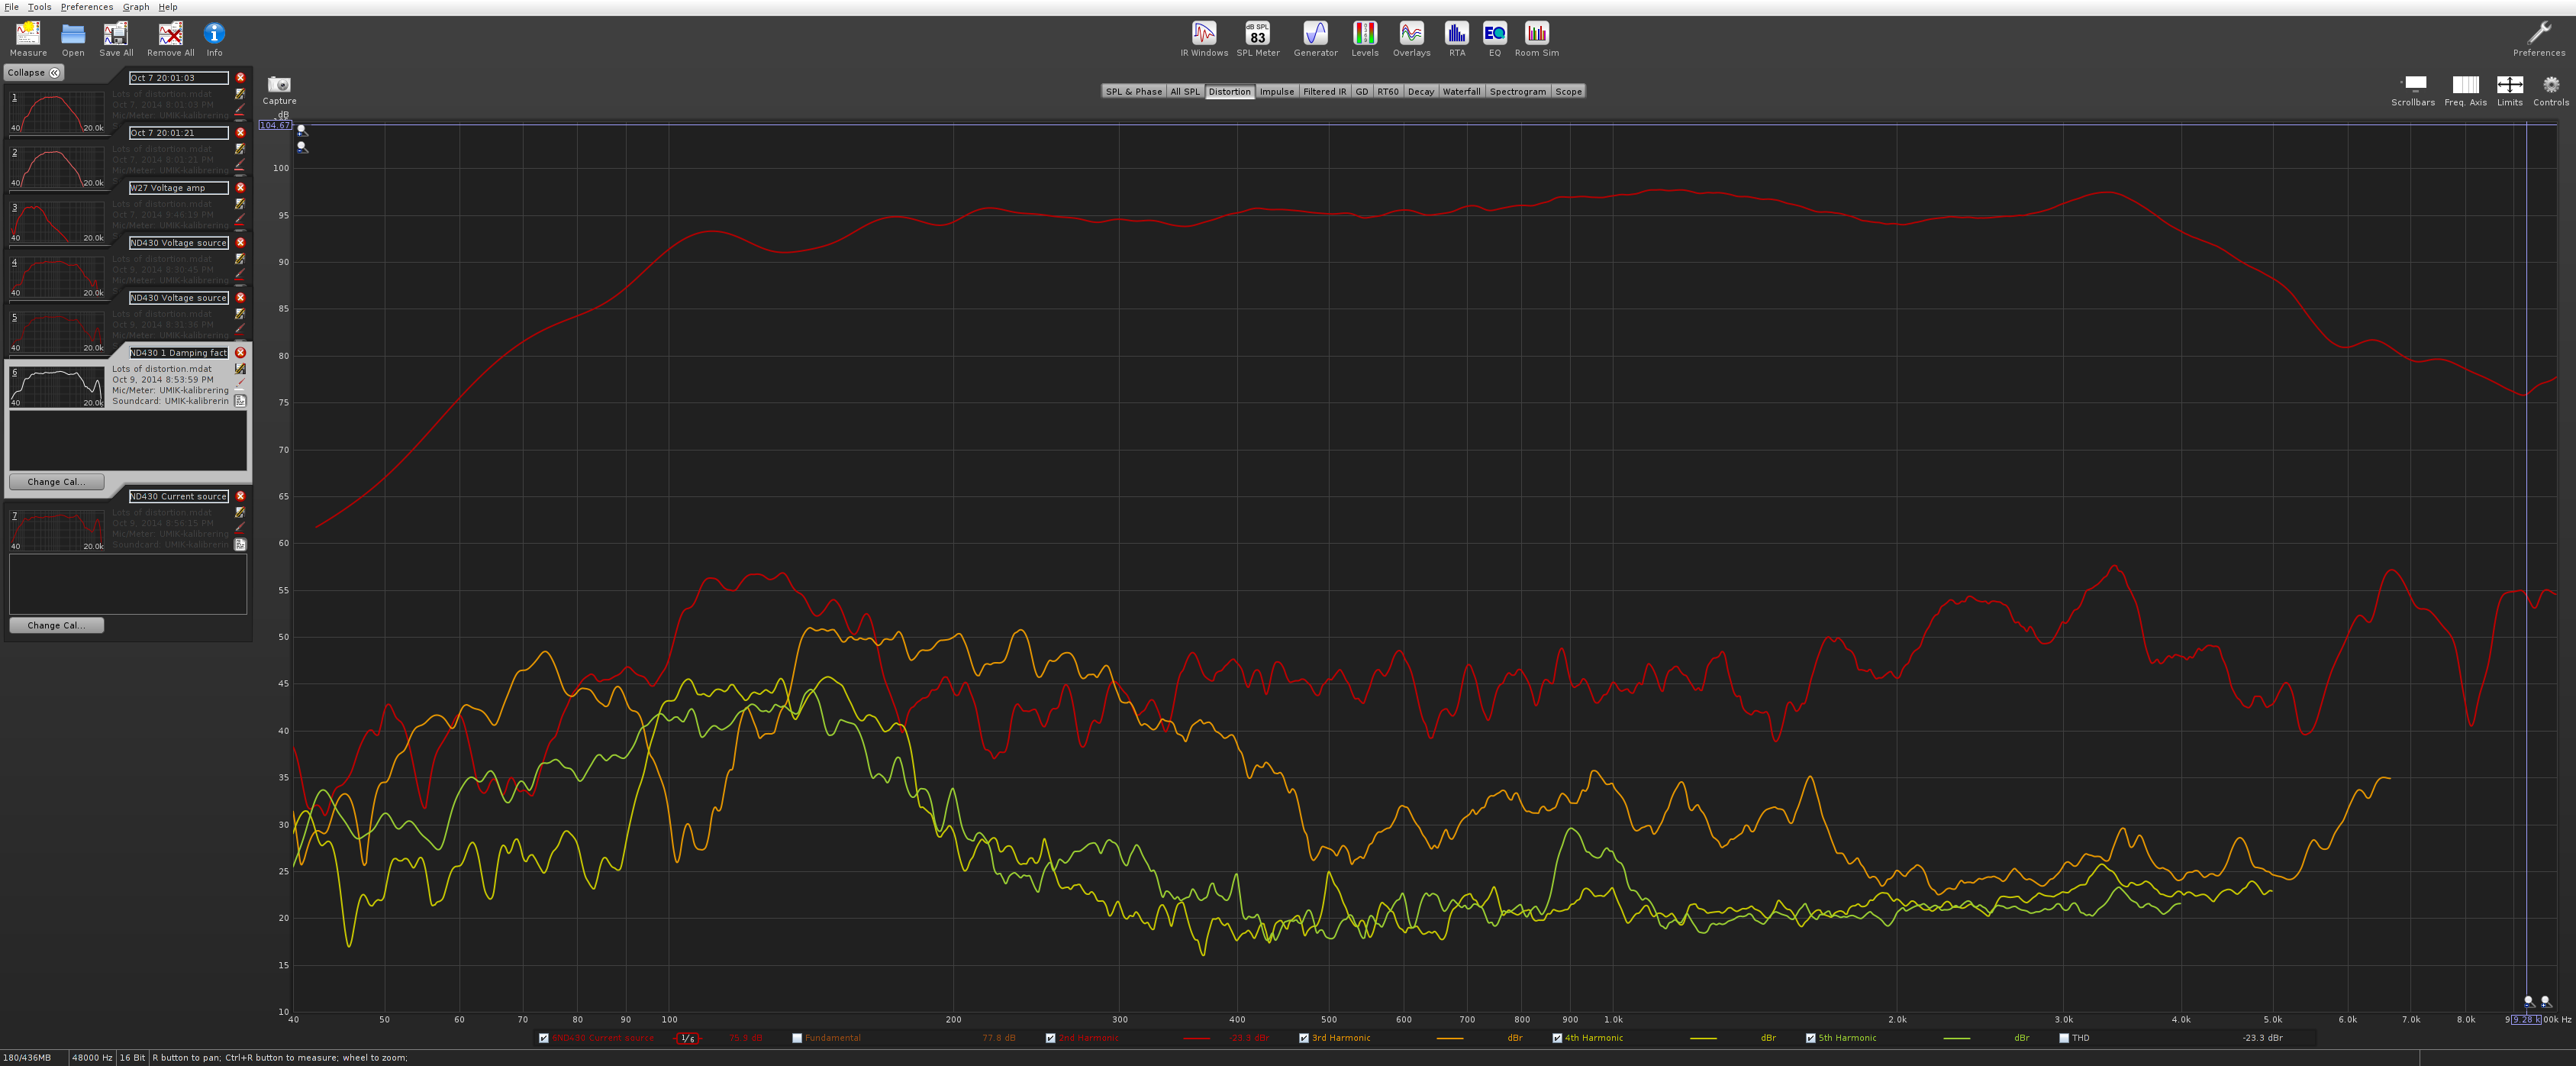Remove the Oct 7 20:01:21 measurement

[240, 132]
